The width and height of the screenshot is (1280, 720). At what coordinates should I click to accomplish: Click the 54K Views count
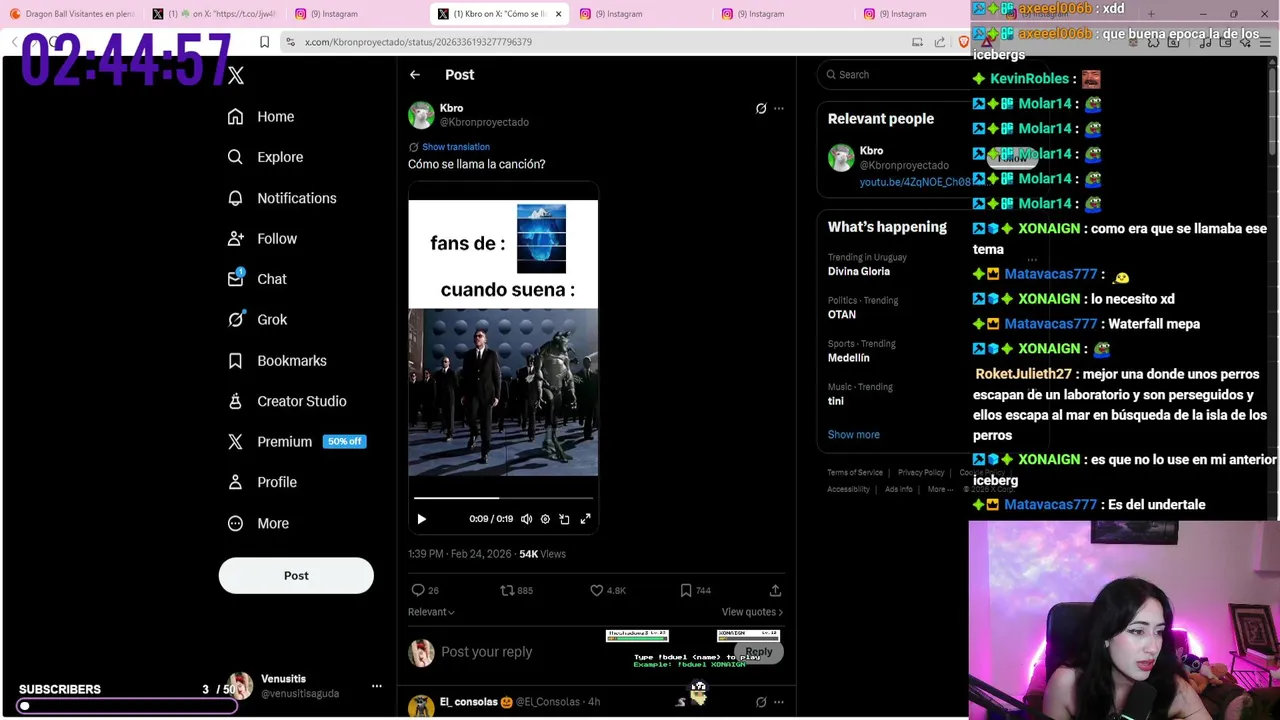tap(542, 554)
